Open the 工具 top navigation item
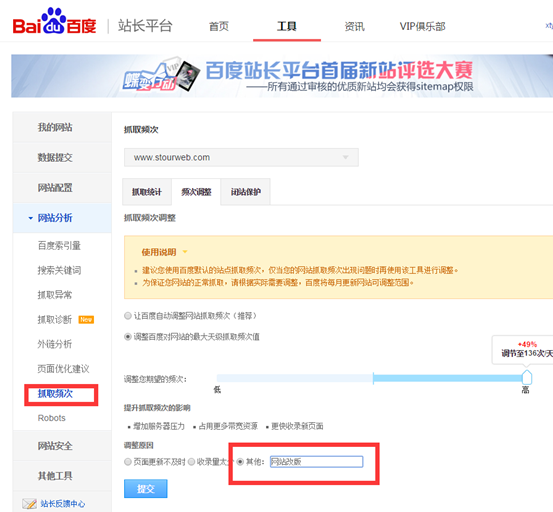This screenshot has width=553, height=512. coord(287,26)
